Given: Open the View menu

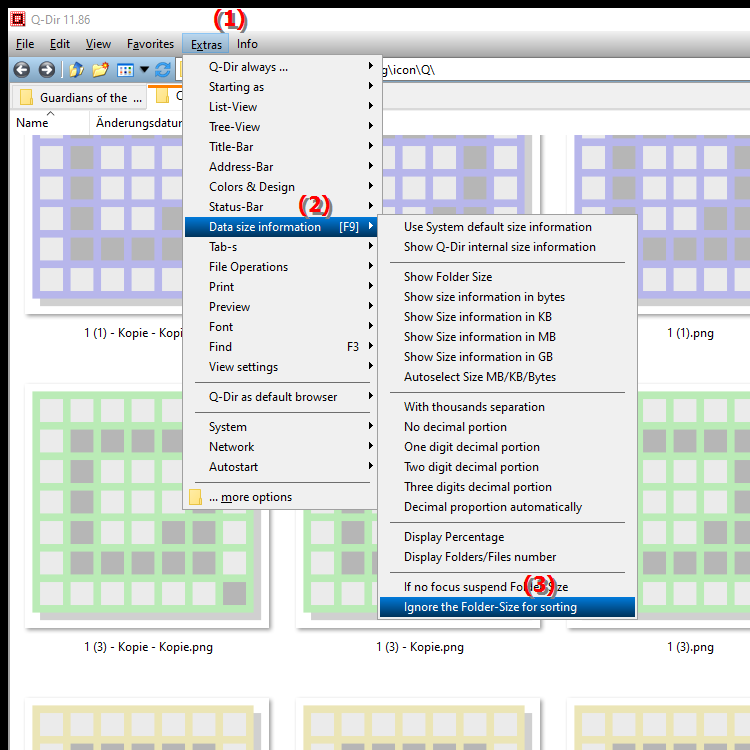Looking at the screenshot, I should coord(98,44).
